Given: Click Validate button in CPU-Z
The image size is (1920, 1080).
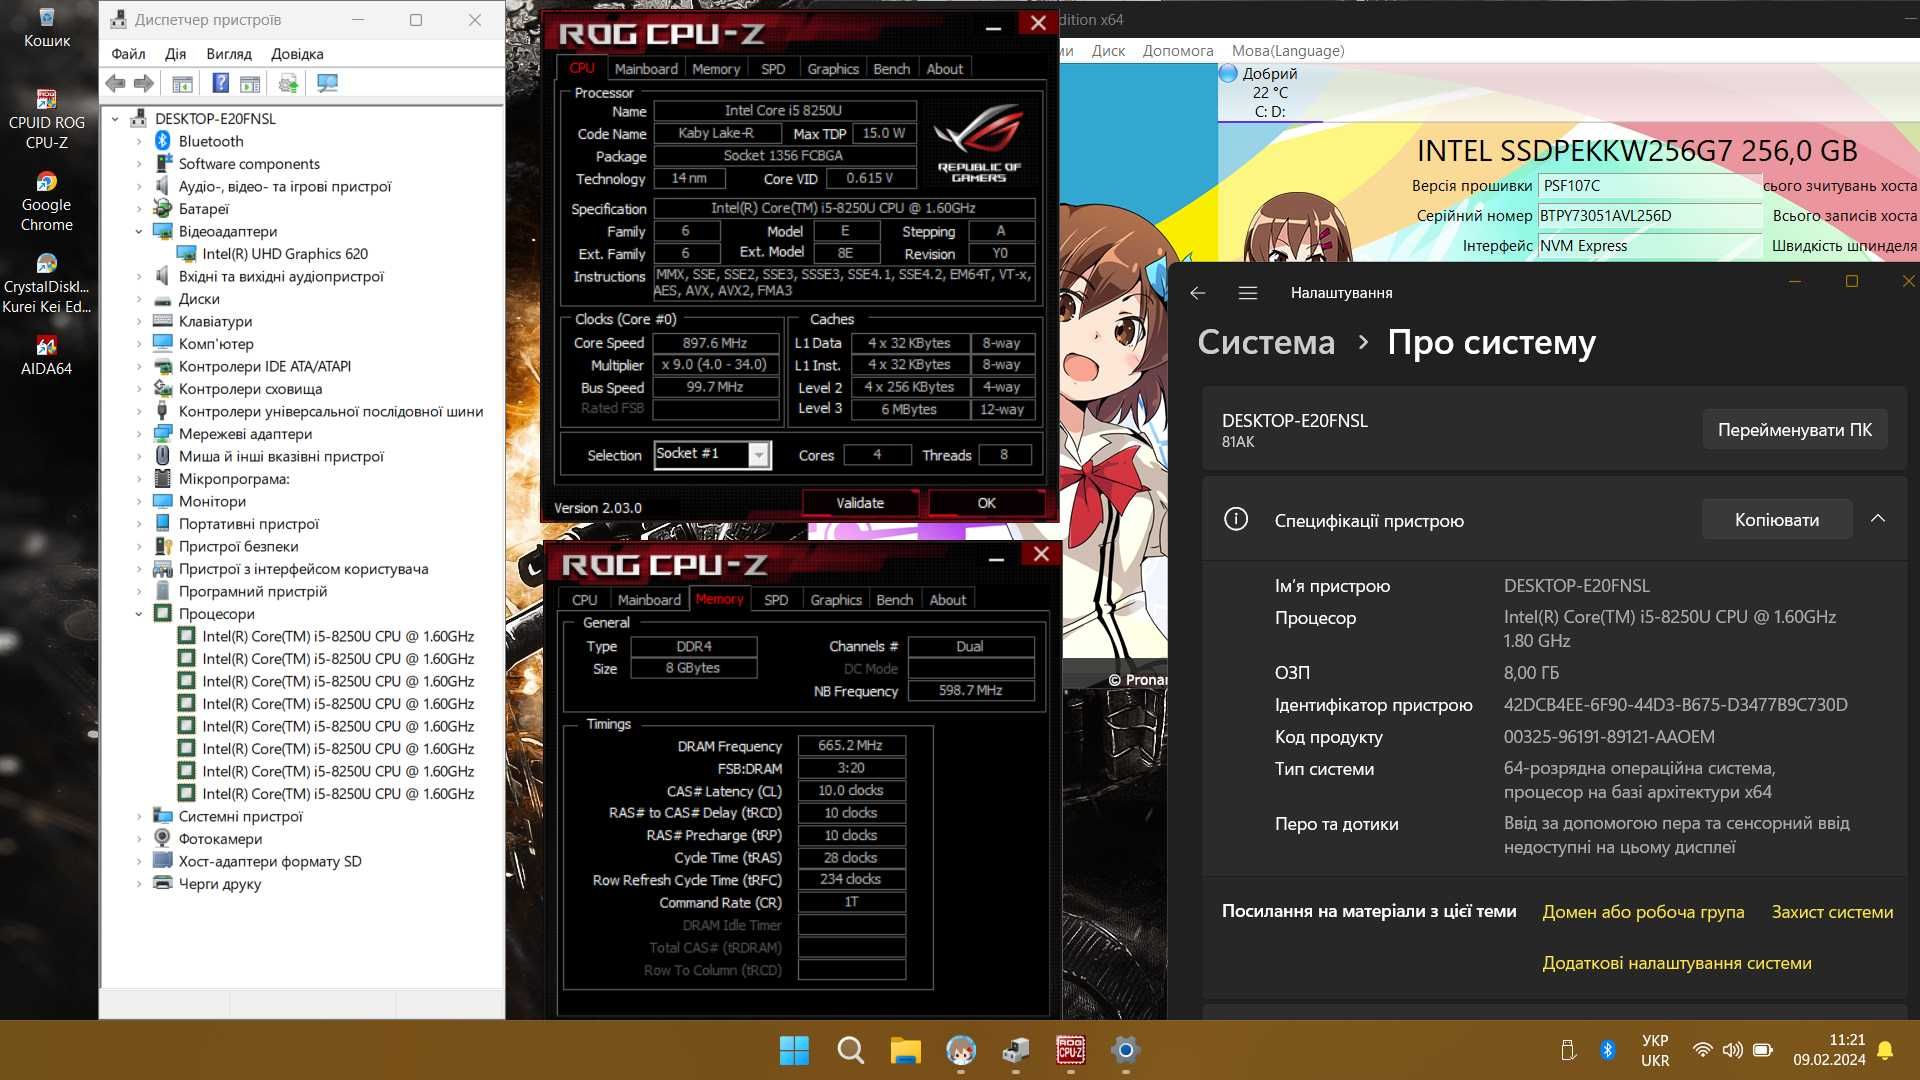Looking at the screenshot, I should click(x=860, y=503).
